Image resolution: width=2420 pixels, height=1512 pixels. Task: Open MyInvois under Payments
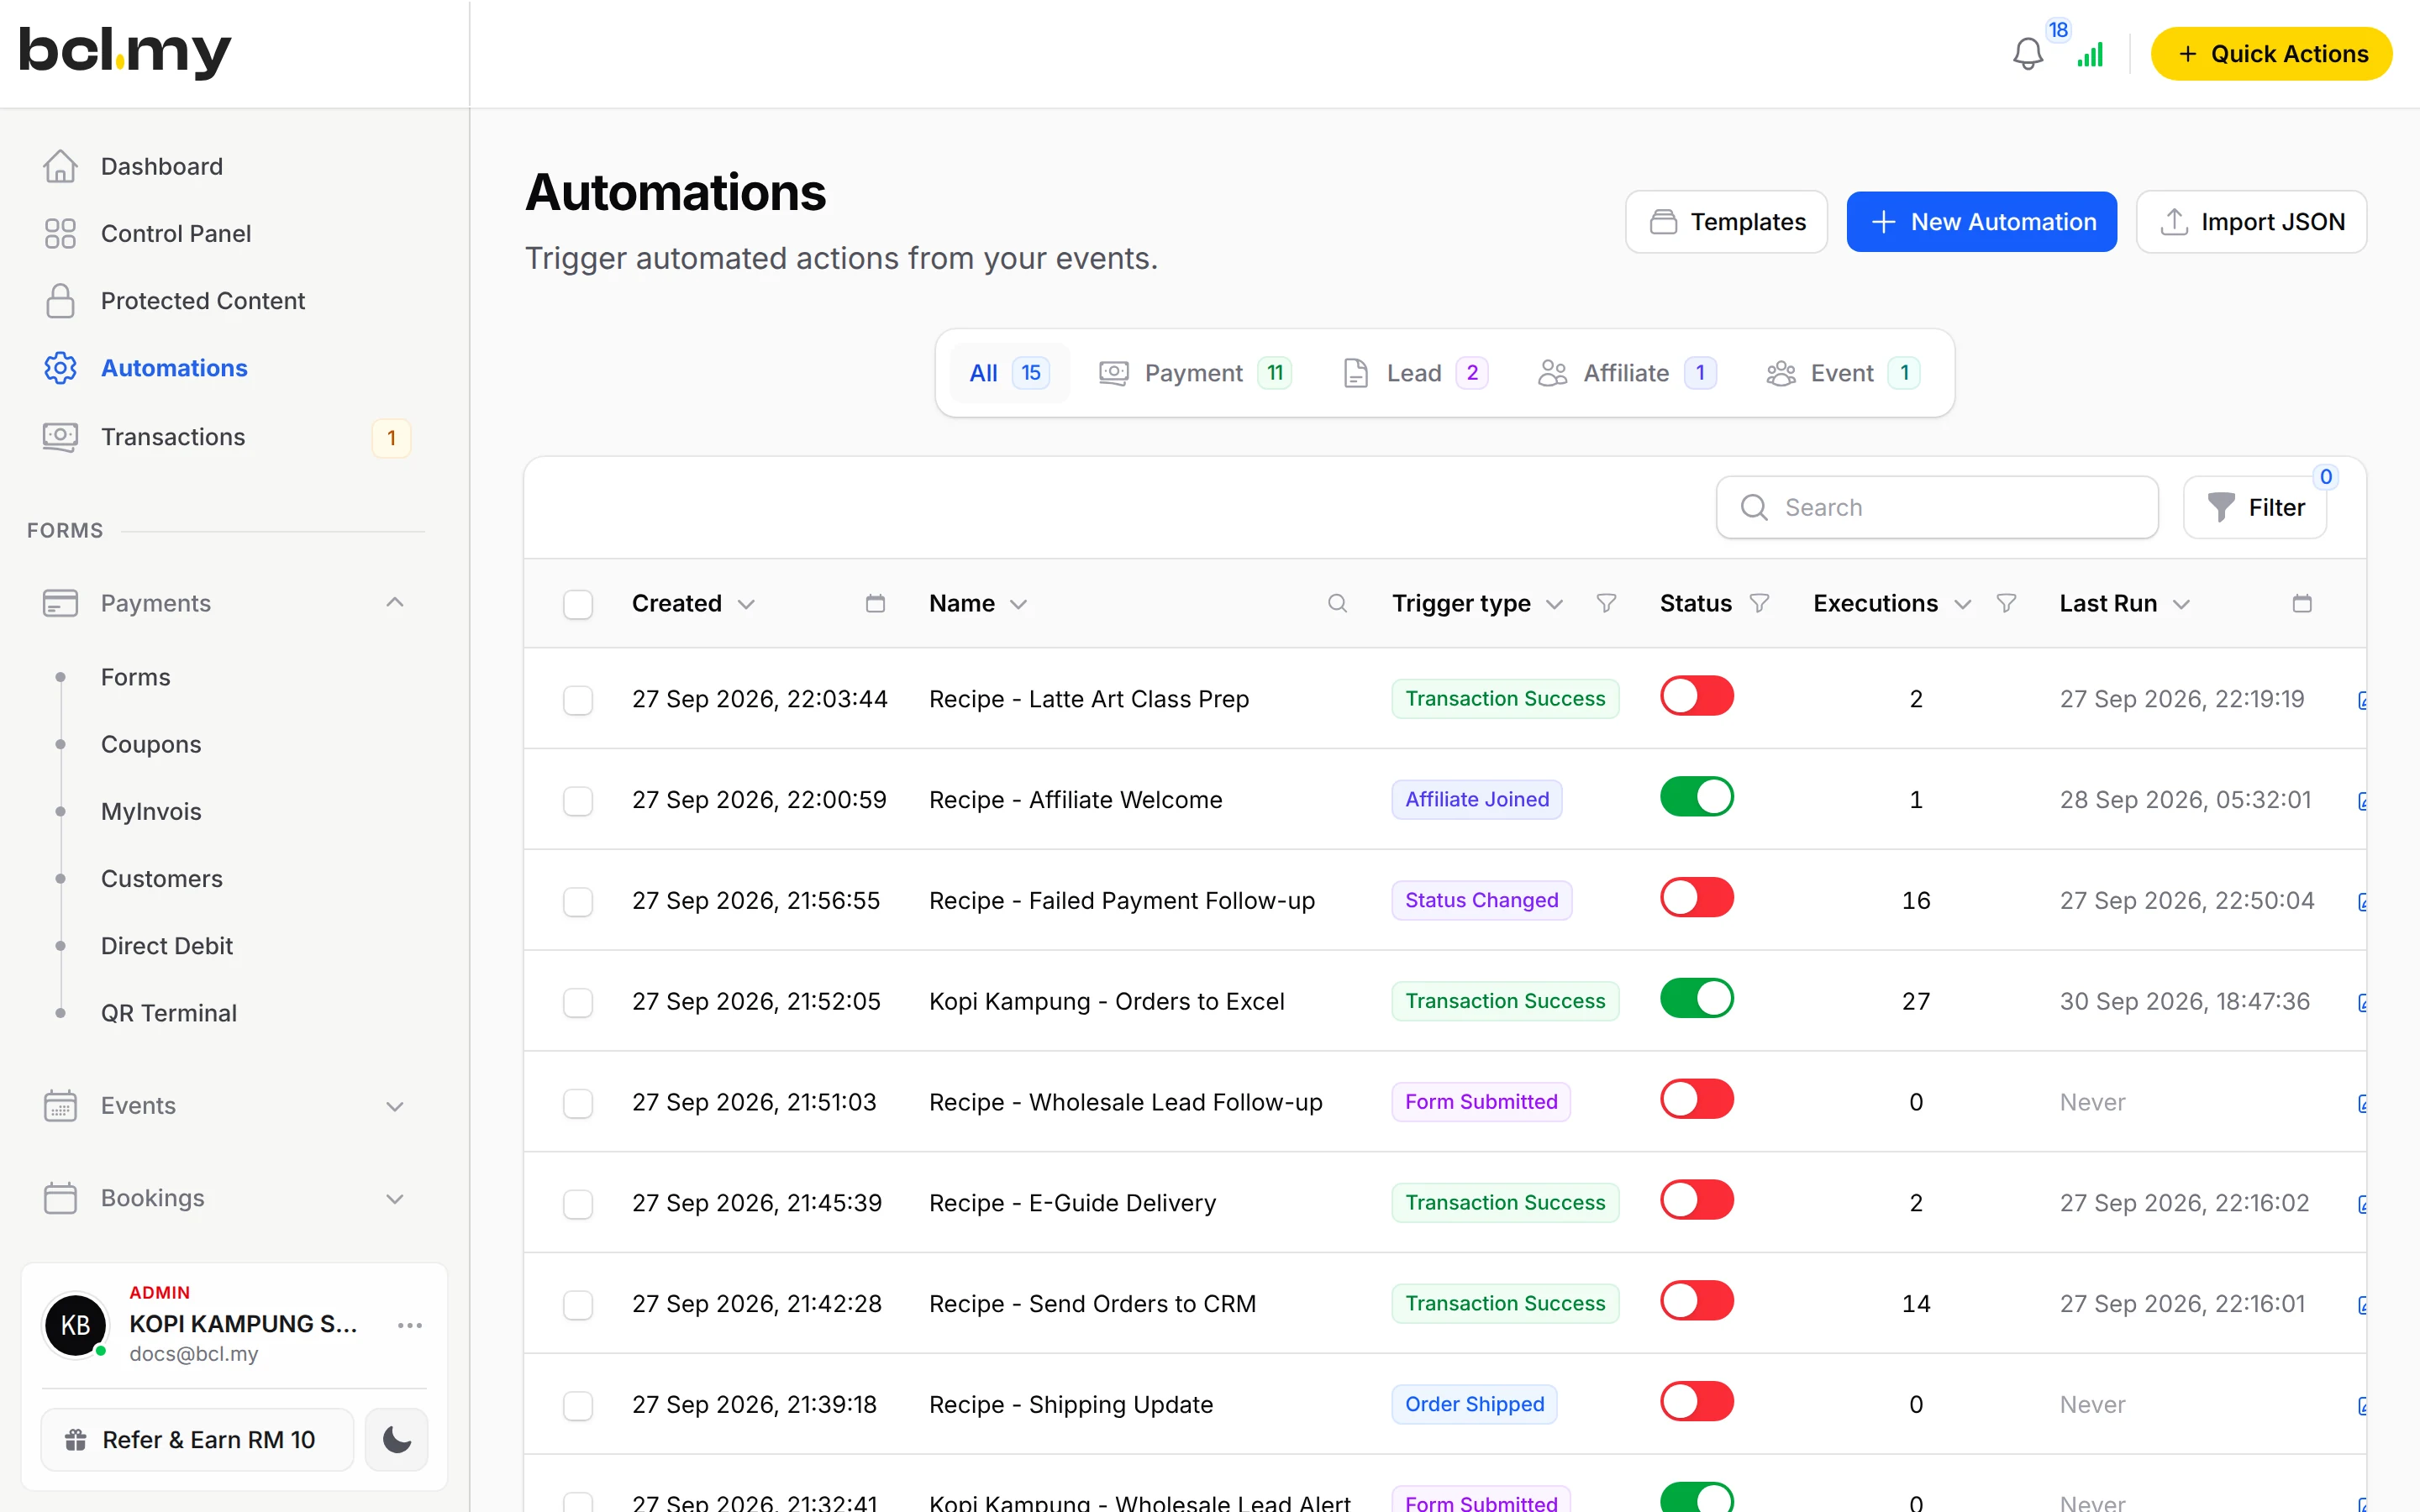pos(151,811)
